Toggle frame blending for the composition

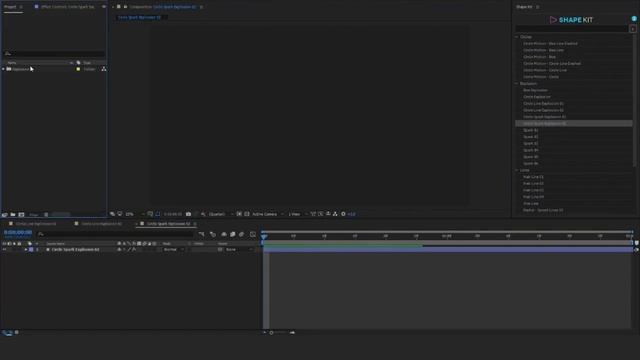[233, 234]
